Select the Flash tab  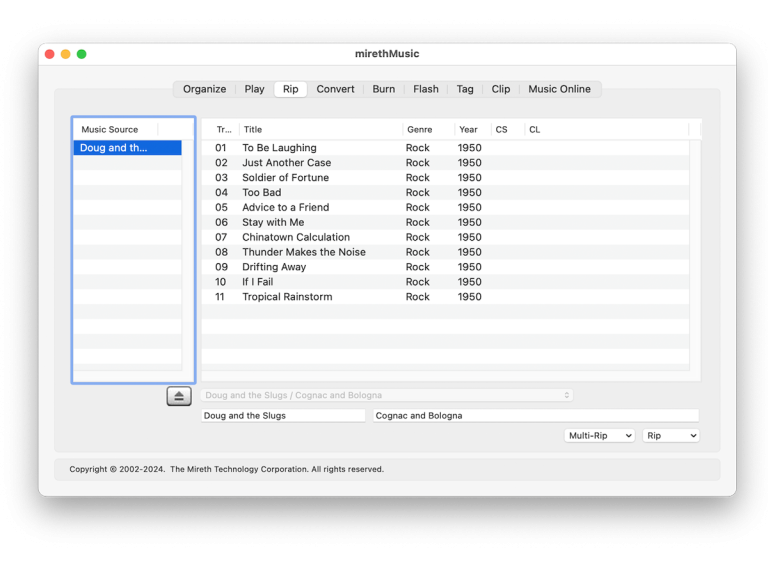tap(426, 89)
